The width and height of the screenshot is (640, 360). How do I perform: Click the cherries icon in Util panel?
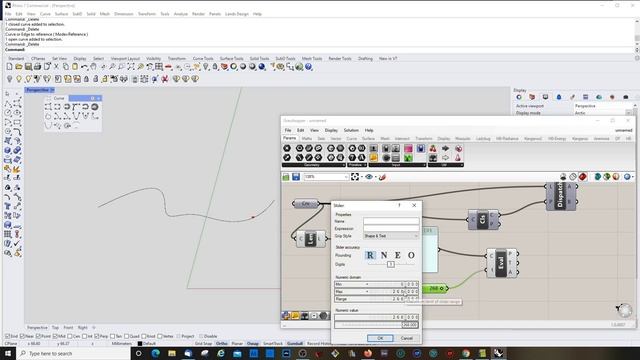[x=433, y=149]
